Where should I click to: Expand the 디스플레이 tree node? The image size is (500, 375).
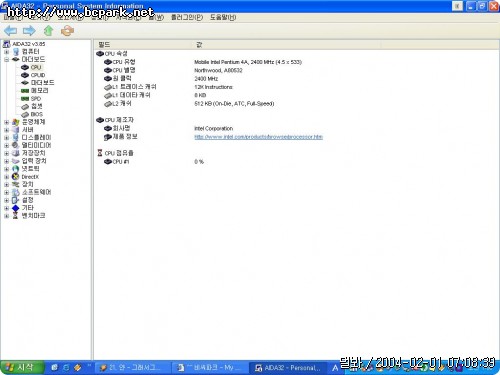tap(6, 138)
